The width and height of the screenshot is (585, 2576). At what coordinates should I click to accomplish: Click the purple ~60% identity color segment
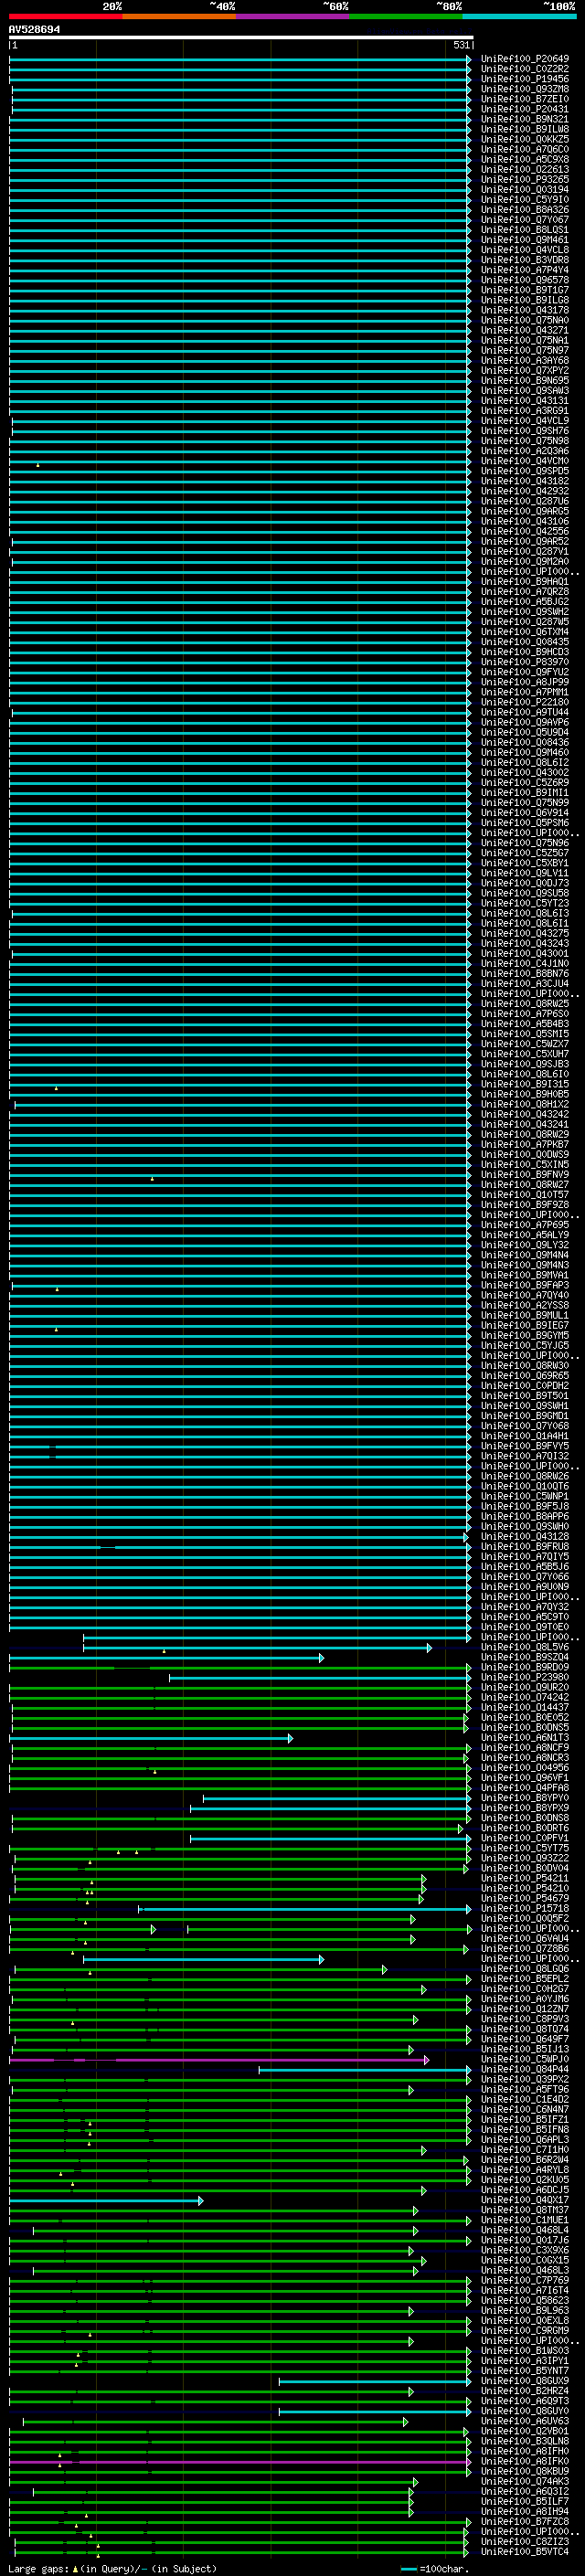pos(293,16)
